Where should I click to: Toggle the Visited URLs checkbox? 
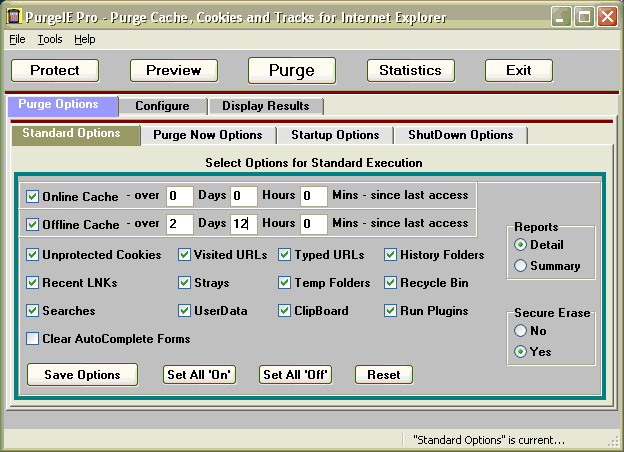184,255
